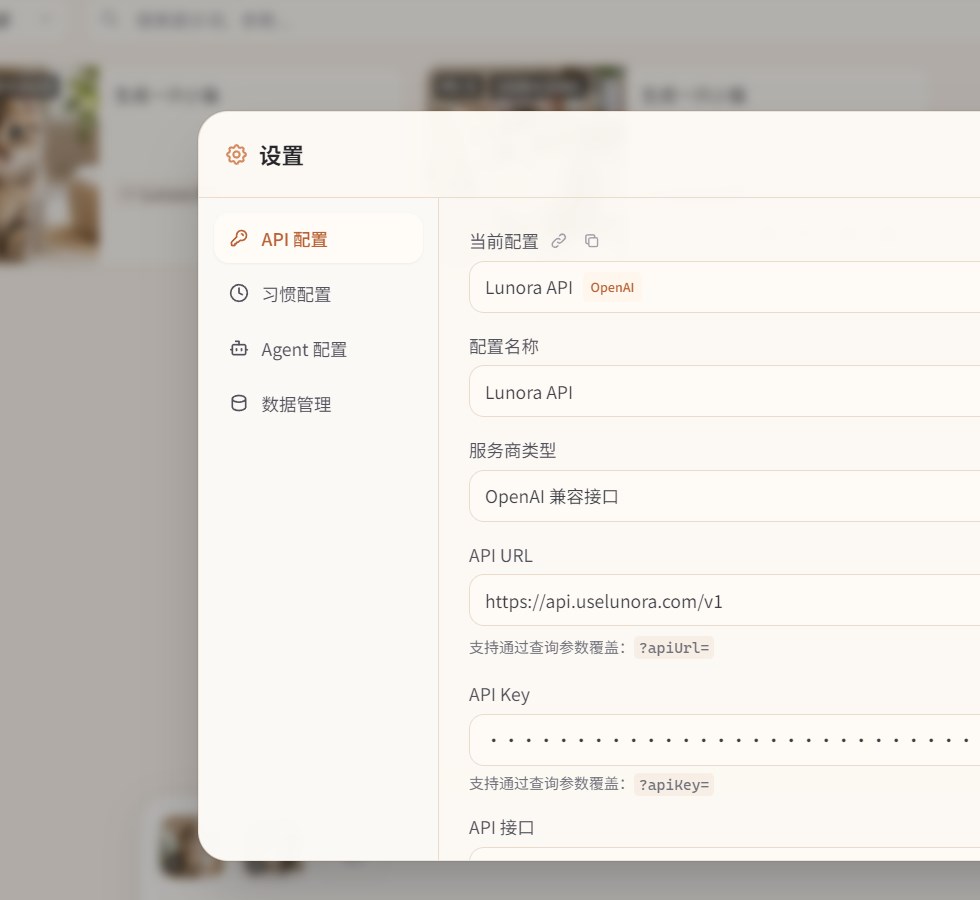Image resolution: width=980 pixels, height=900 pixels.
Task: Click the gear icon next to 设置
Action: tap(236, 154)
